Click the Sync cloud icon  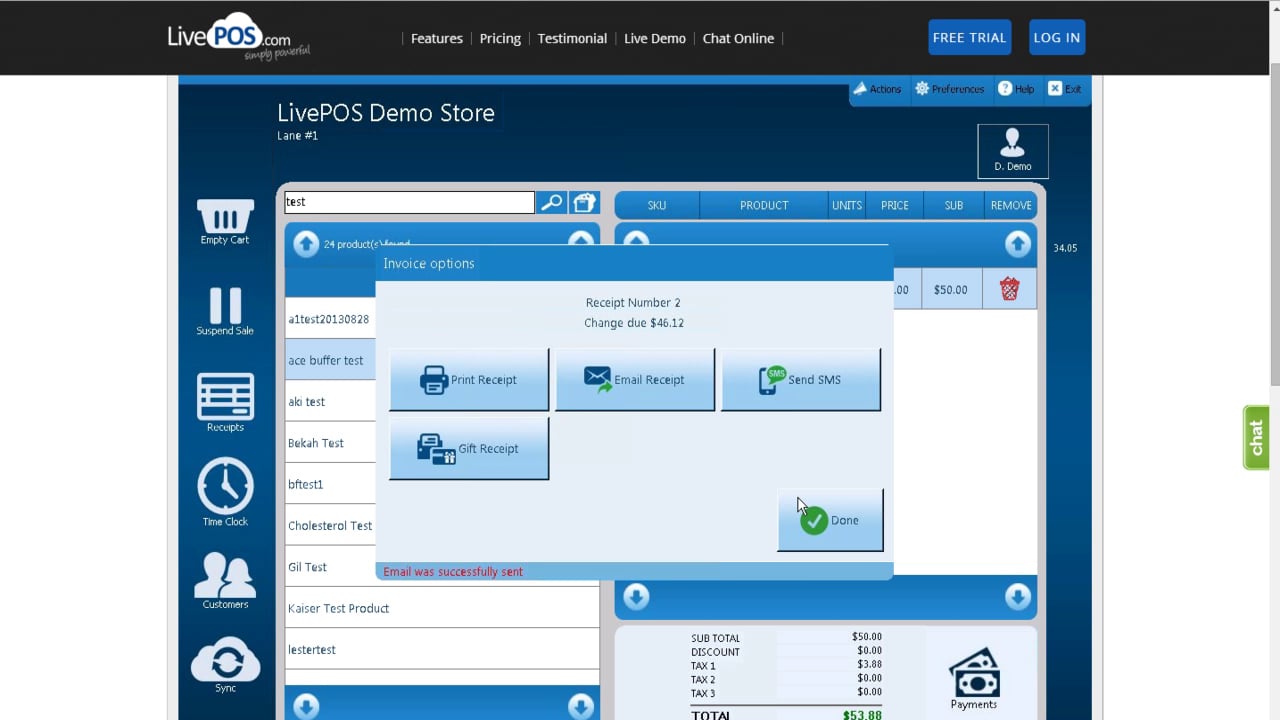coord(225,659)
